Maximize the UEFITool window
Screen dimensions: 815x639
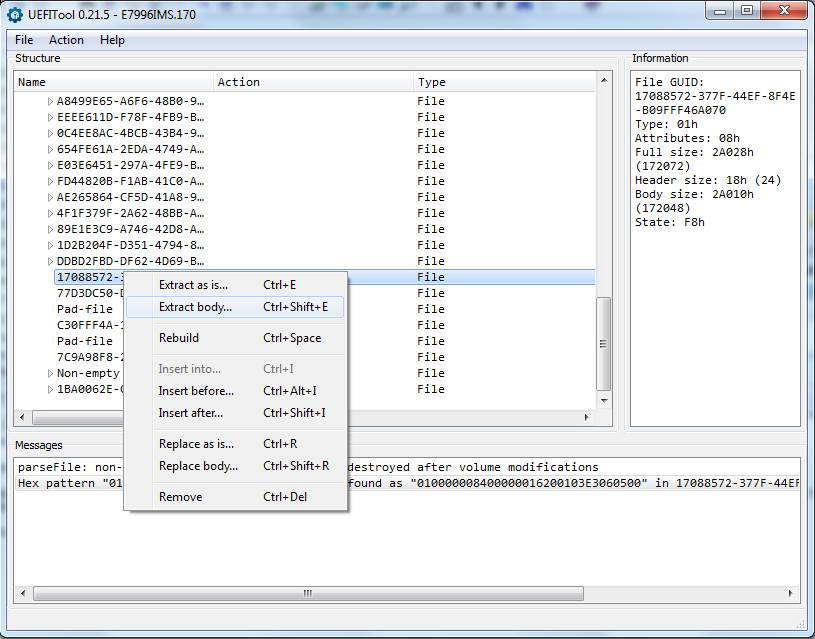coord(747,11)
